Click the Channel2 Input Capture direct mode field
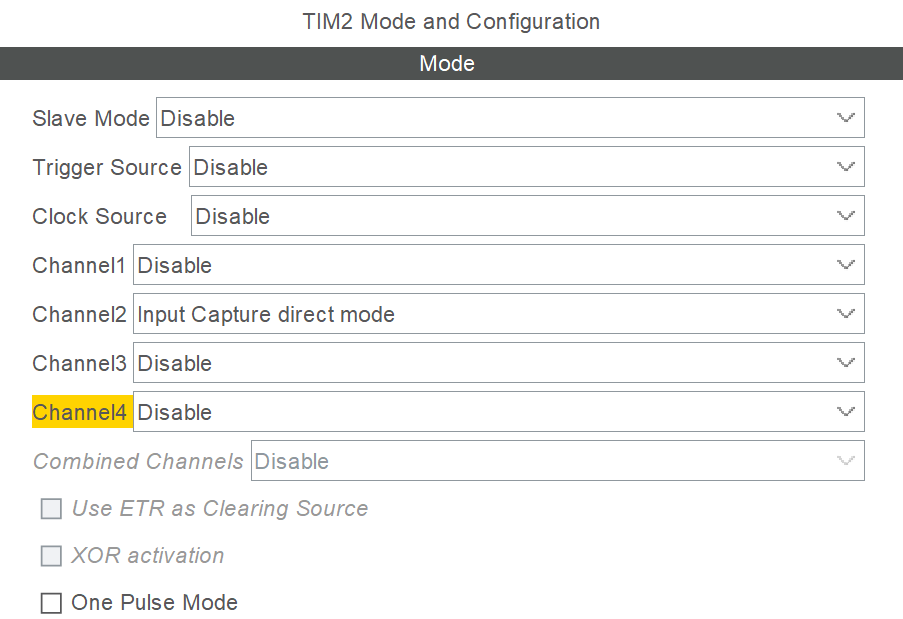This screenshot has height=619, width=903. click(x=499, y=314)
